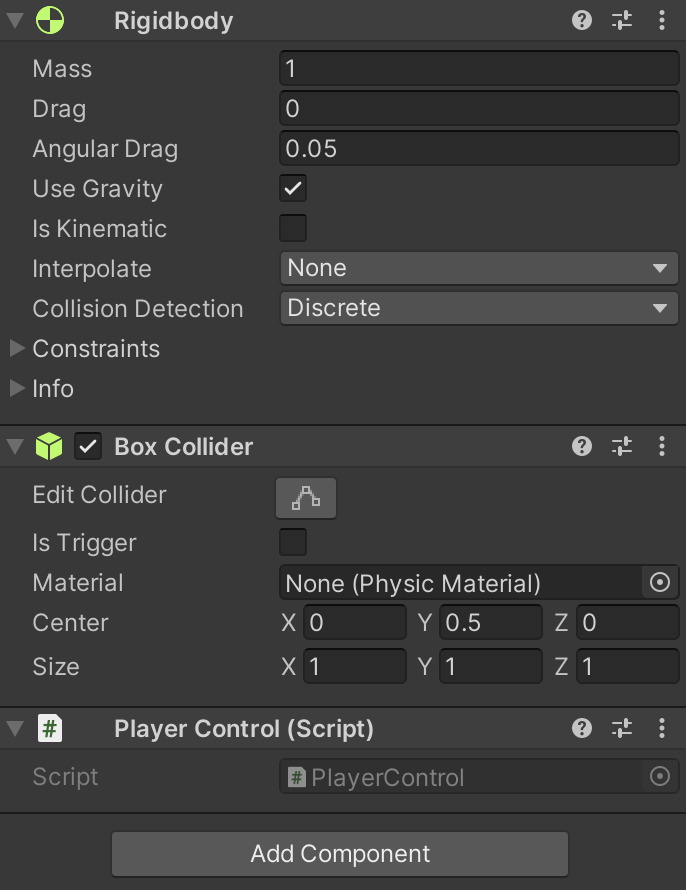Click the Add Component button
This screenshot has height=890, width=686.
point(340,854)
